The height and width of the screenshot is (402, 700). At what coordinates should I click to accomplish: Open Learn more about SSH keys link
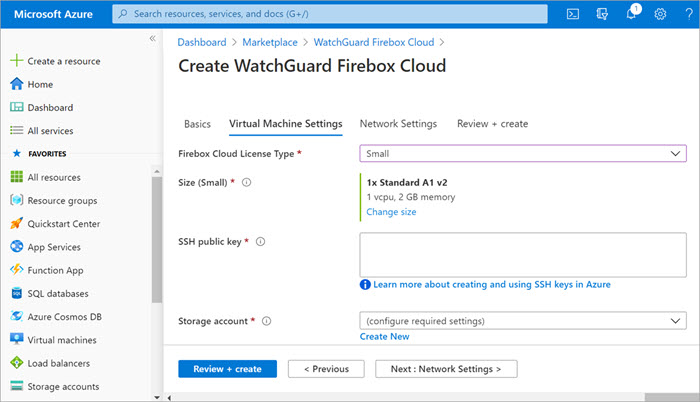492,285
